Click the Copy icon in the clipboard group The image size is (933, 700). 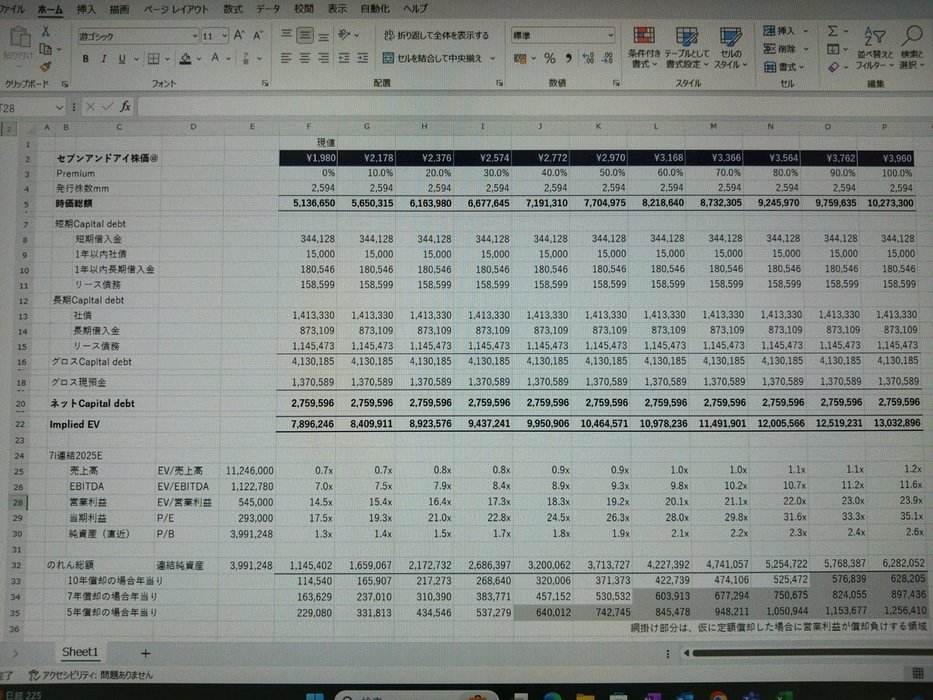point(45,49)
